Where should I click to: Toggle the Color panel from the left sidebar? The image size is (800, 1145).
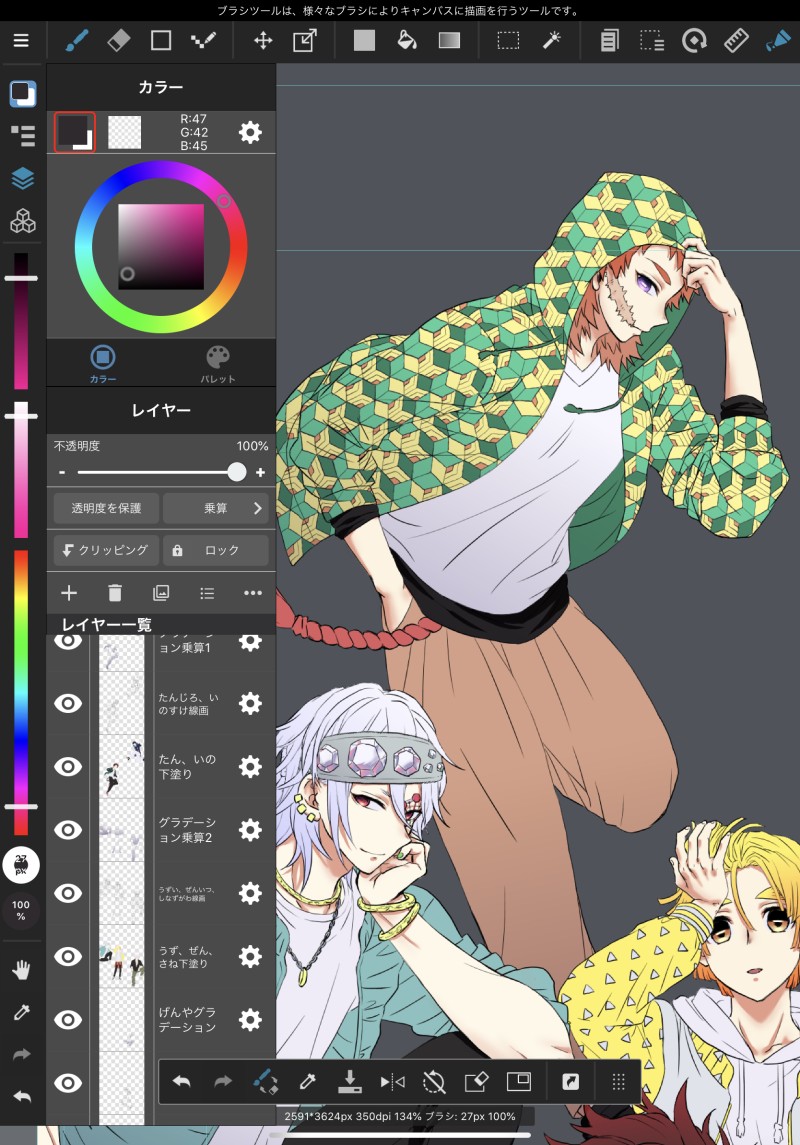click(23, 93)
